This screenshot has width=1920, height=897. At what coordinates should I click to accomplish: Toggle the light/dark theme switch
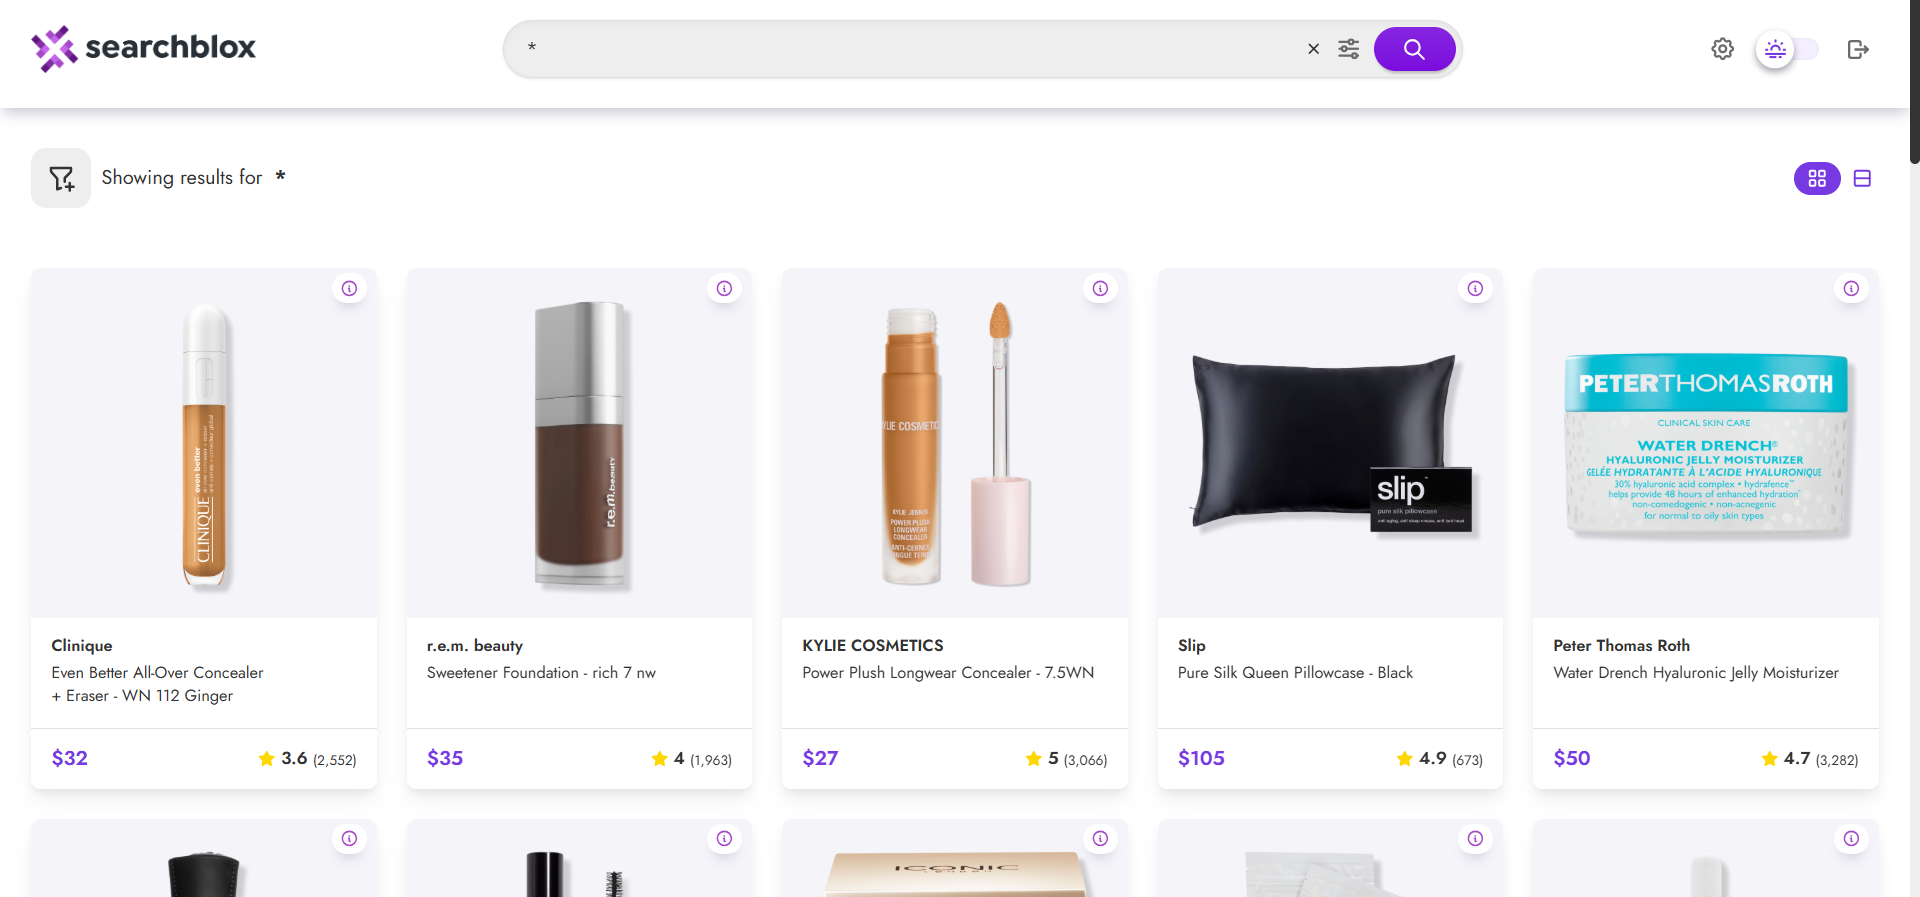(1787, 49)
